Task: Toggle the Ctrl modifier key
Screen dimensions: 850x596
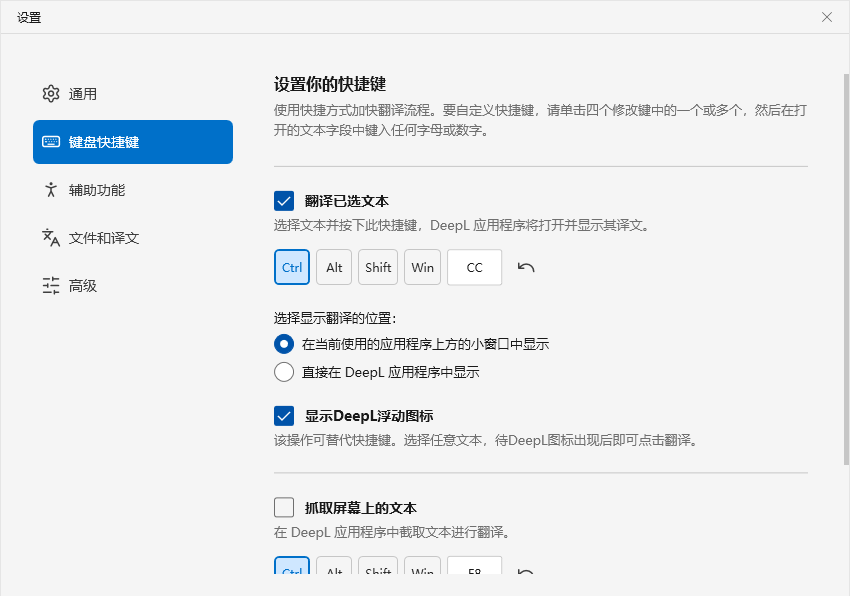Action: point(291,266)
